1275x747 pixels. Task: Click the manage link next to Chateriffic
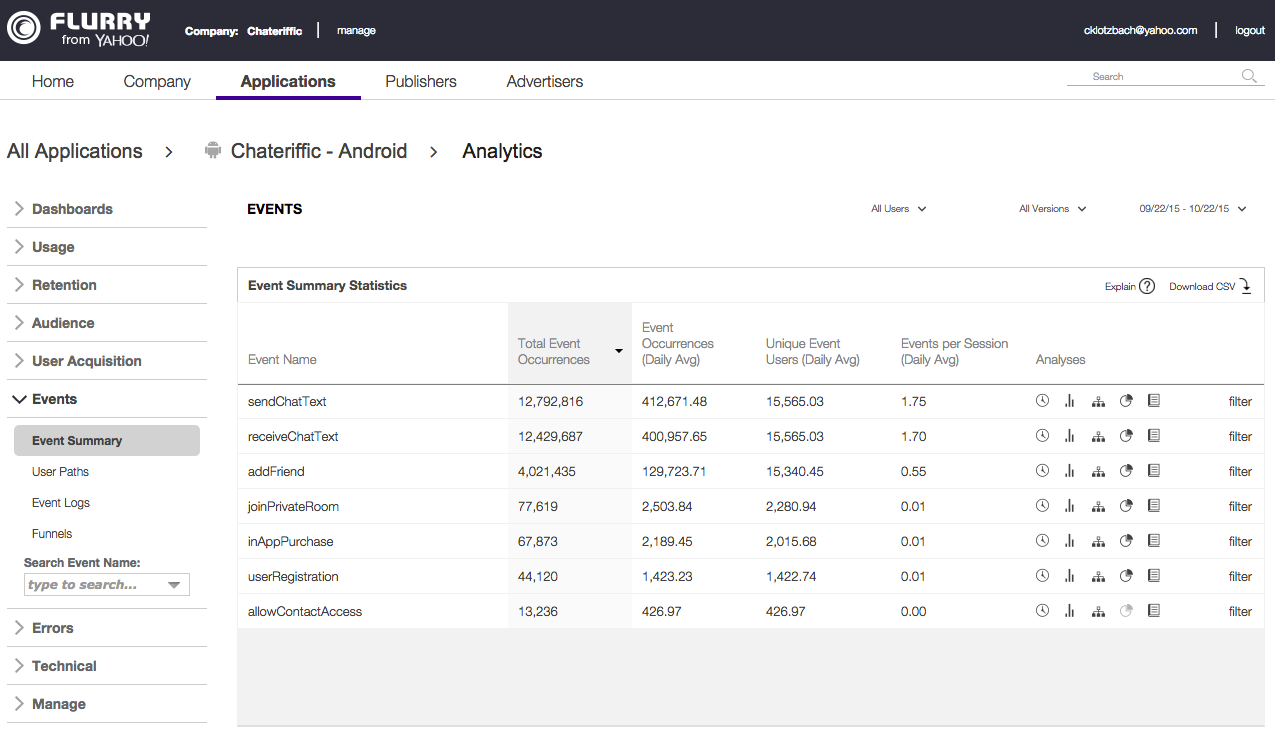pos(356,30)
